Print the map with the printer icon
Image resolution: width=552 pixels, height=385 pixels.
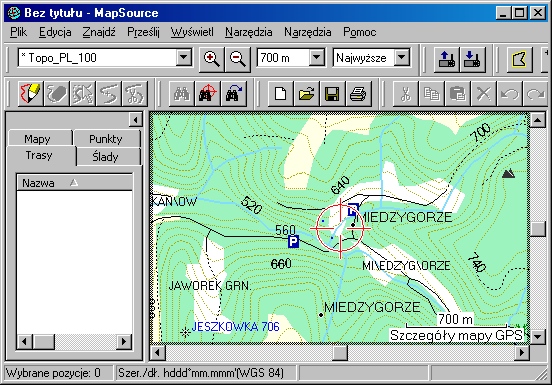click(x=358, y=94)
